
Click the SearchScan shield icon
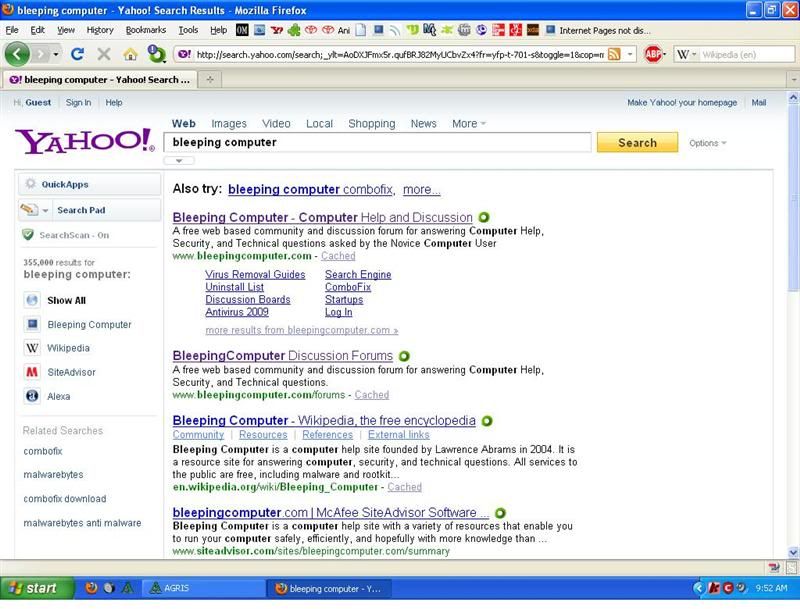(x=28, y=235)
